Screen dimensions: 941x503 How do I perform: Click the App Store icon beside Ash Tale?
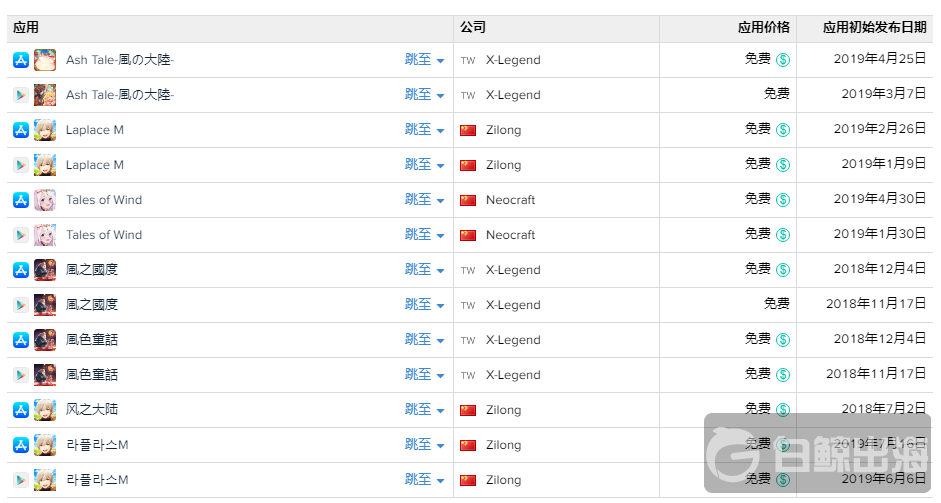(21, 60)
